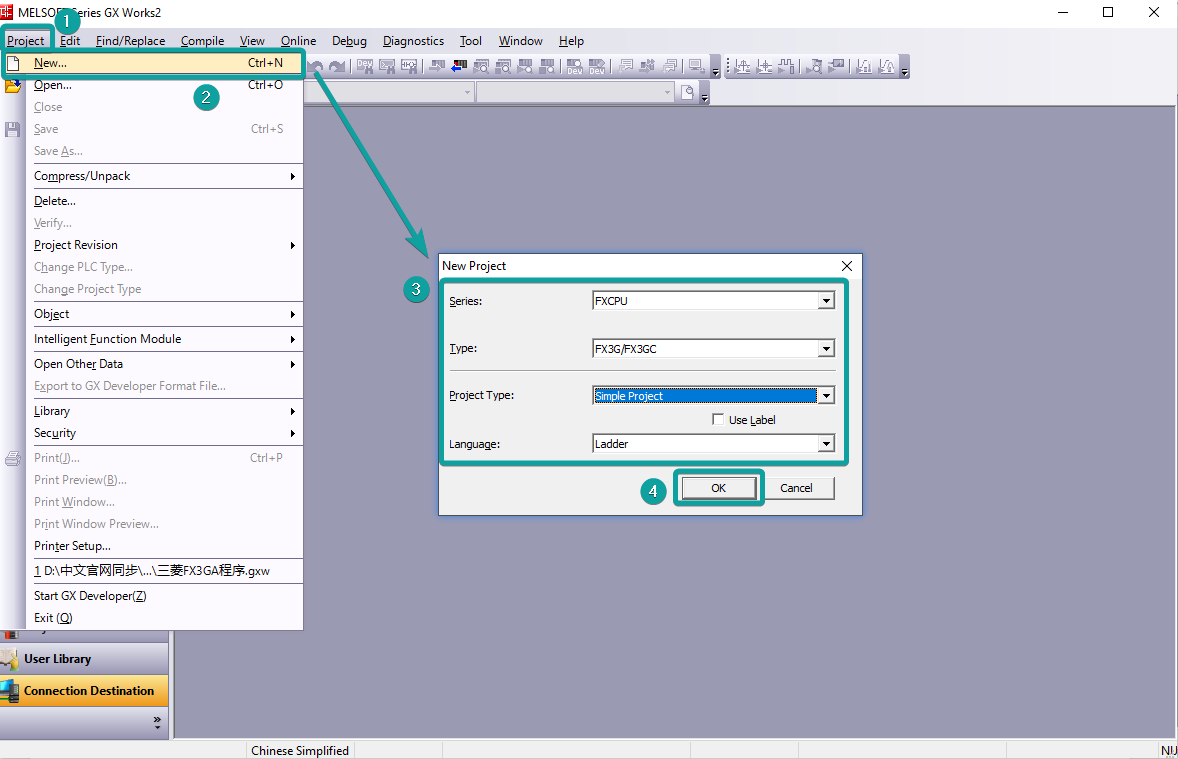Select the Connection Destination panel
The width and height of the screenshot is (1178, 759).
(x=84, y=691)
